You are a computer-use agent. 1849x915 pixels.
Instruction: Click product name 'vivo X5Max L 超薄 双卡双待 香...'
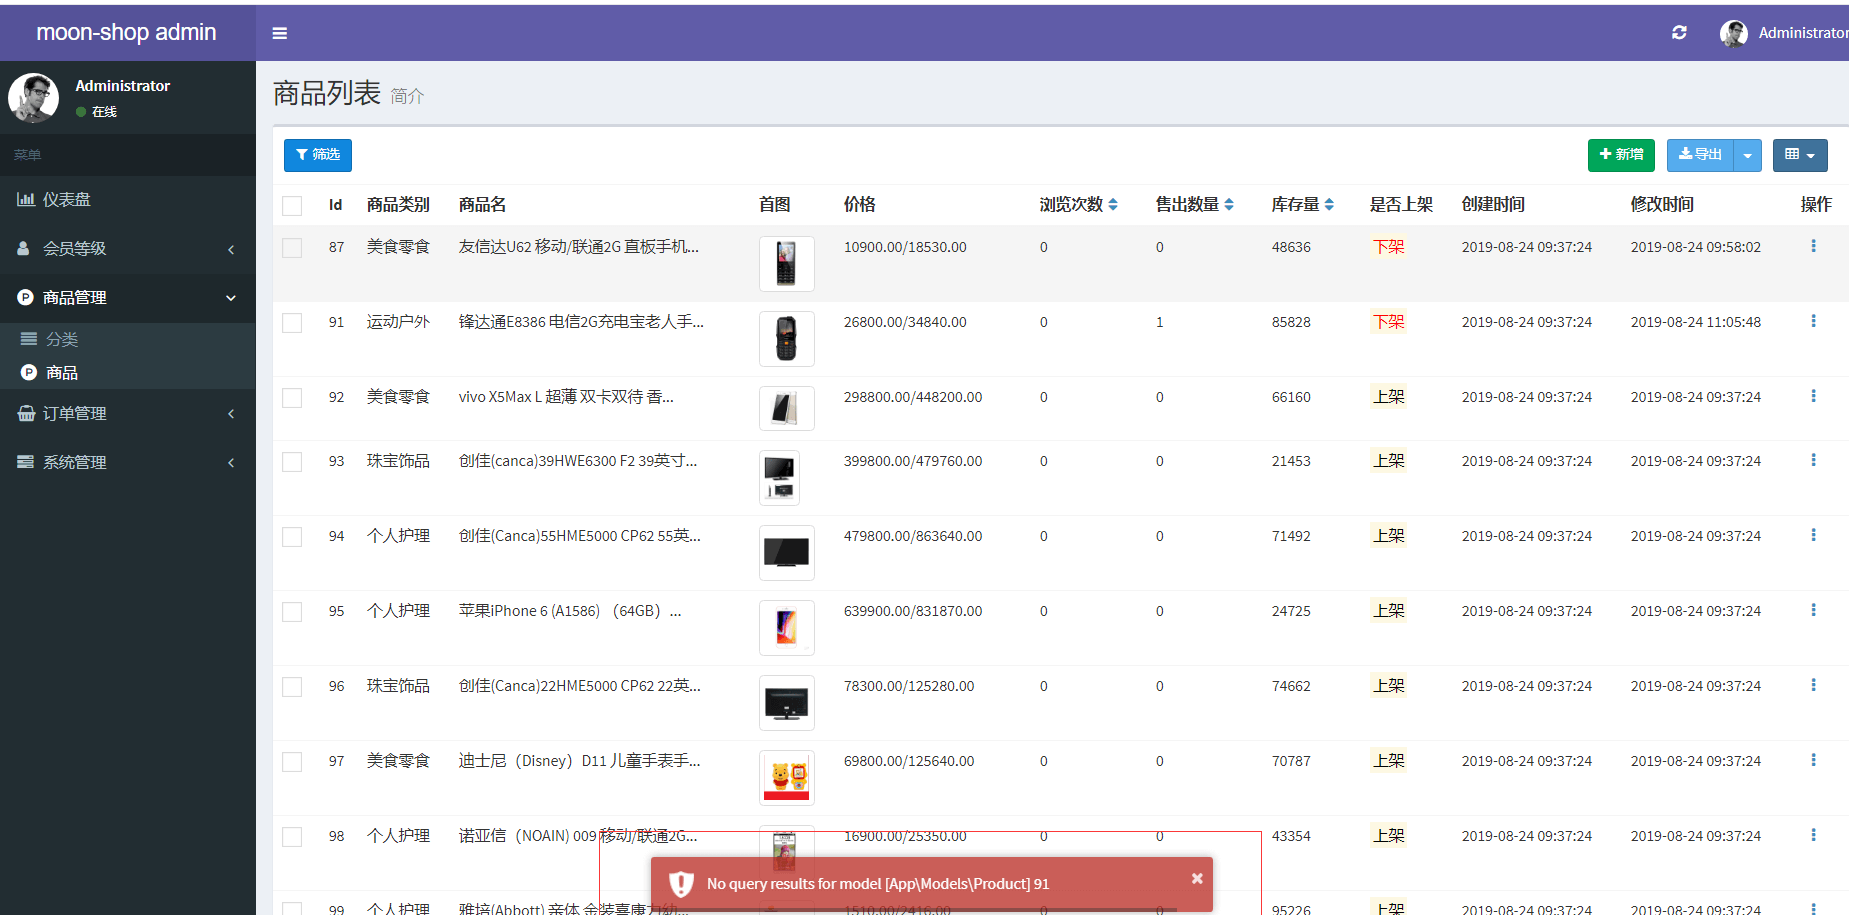(x=566, y=397)
